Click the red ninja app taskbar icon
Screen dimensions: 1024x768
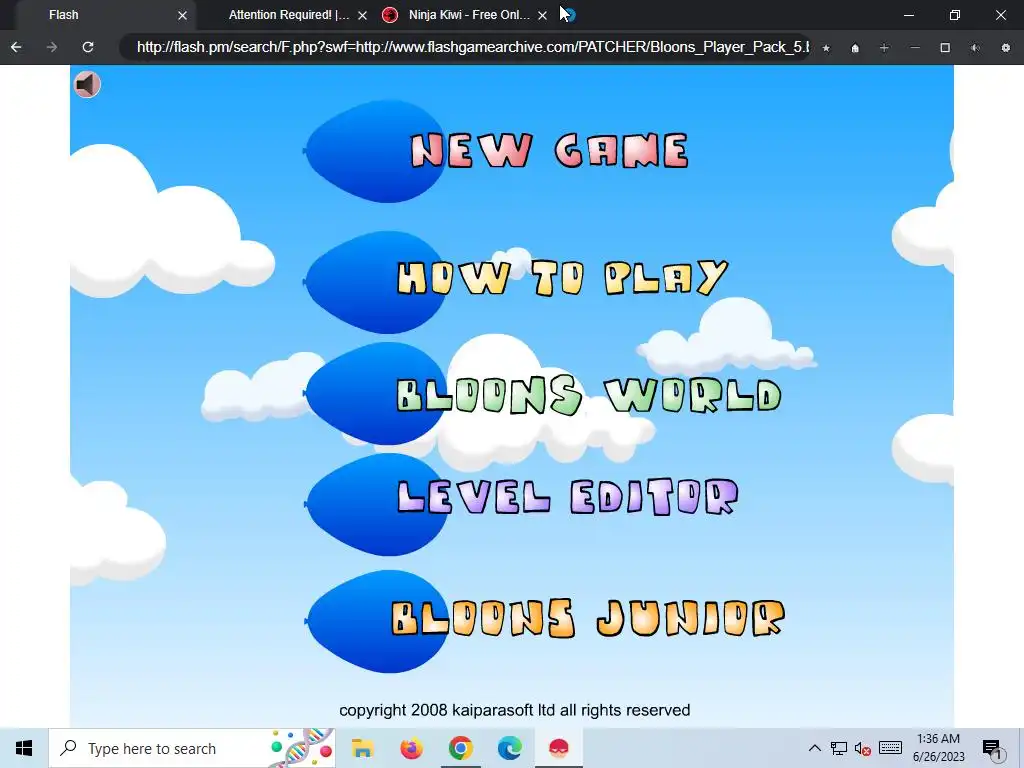click(558, 748)
